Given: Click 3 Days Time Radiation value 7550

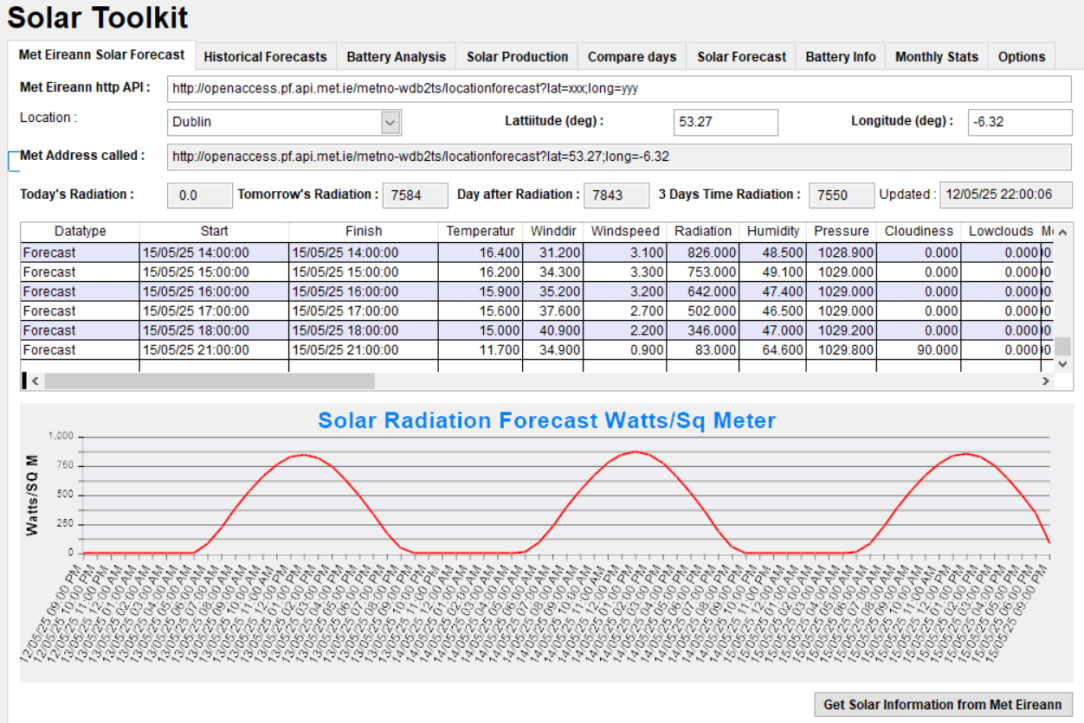Looking at the screenshot, I should pos(841,195).
